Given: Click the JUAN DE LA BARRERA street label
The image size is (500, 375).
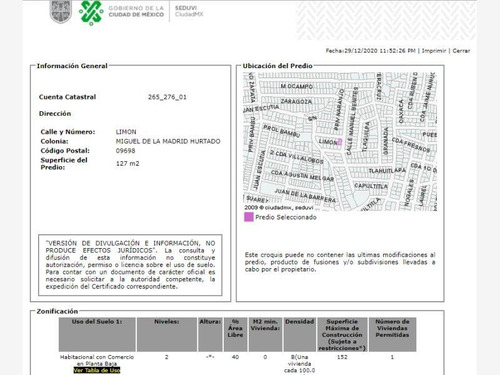Looking at the screenshot, I should [x=305, y=196].
